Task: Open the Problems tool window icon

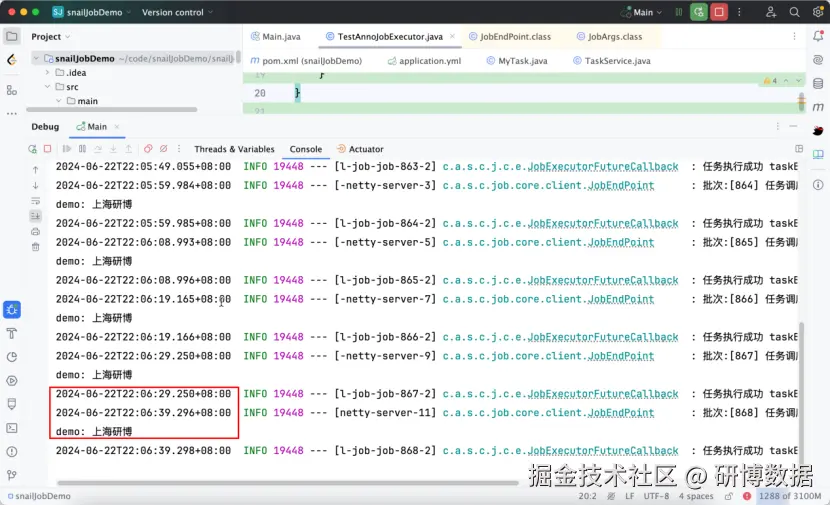Action: tap(12, 451)
